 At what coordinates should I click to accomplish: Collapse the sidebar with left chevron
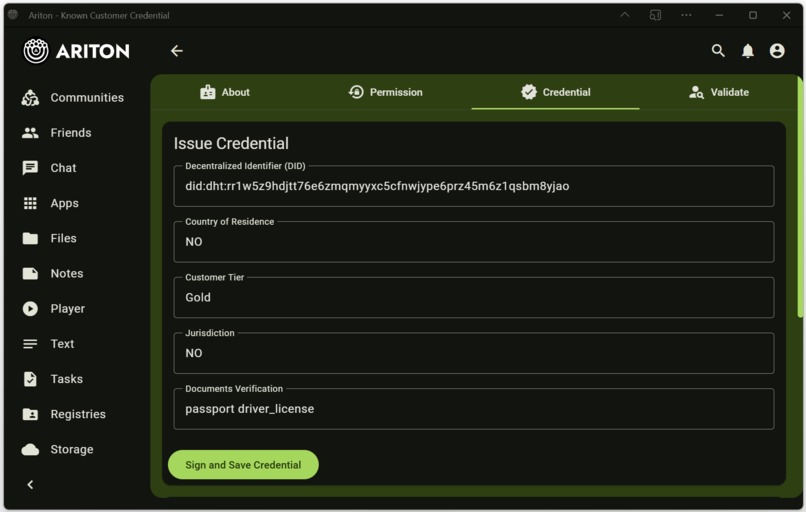click(x=30, y=485)
